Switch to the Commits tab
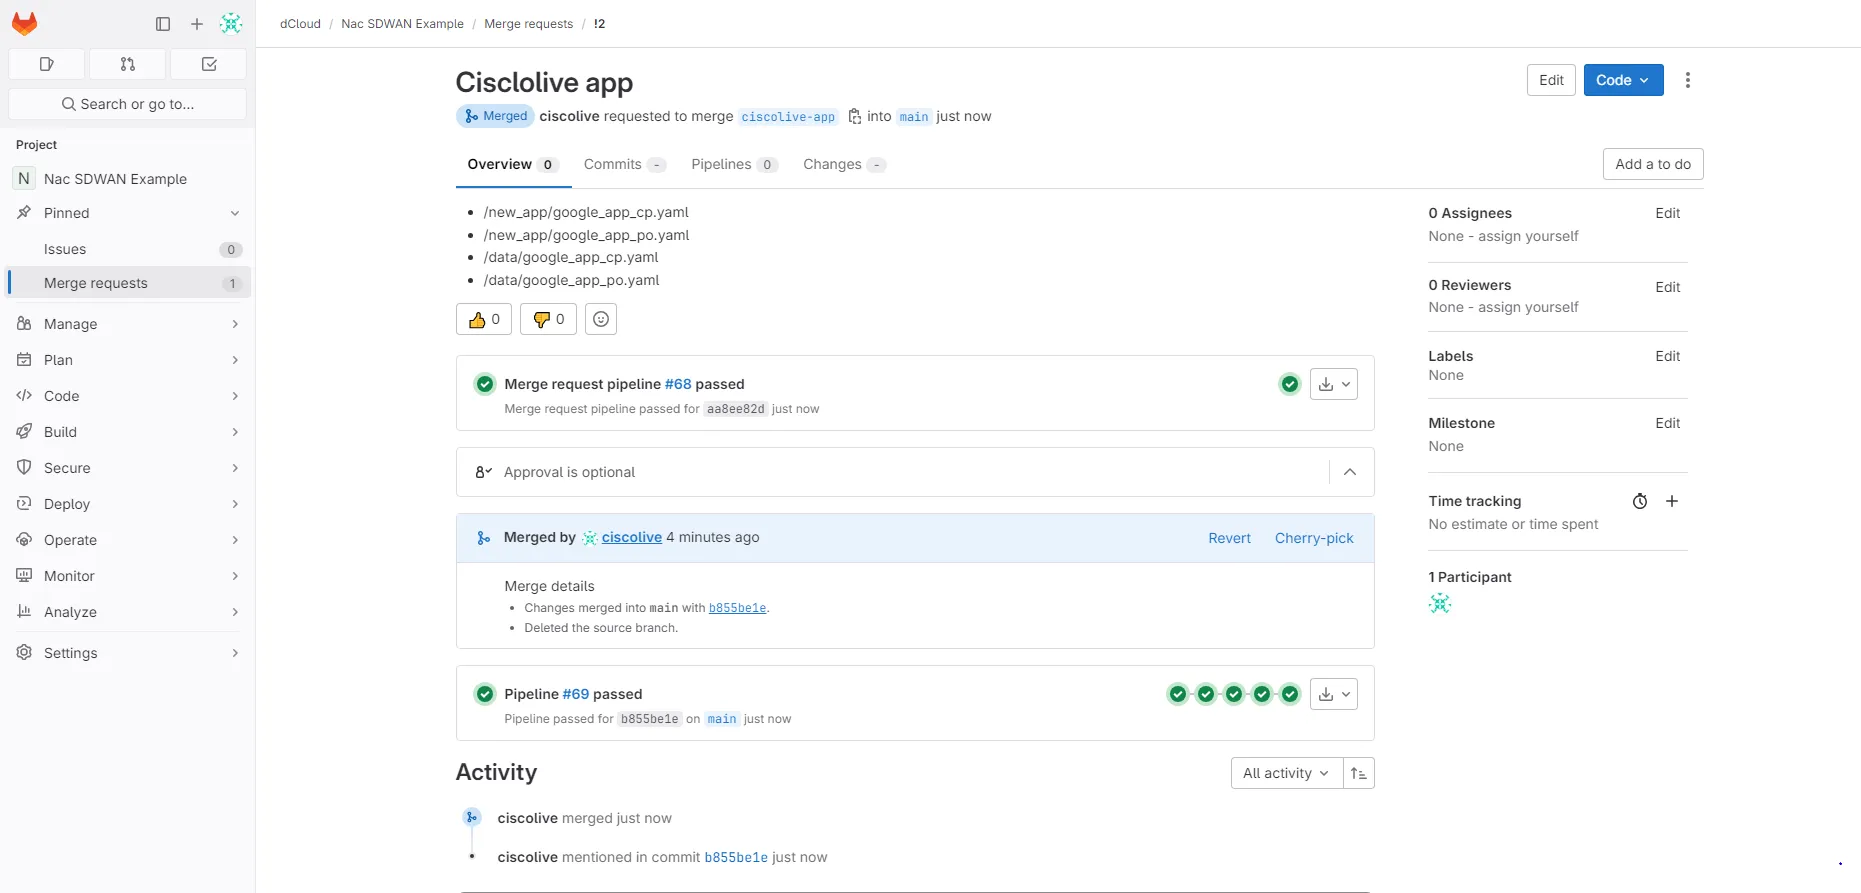Image resolution: width=1861 pixels, height=893 pixels. point(613,165)
